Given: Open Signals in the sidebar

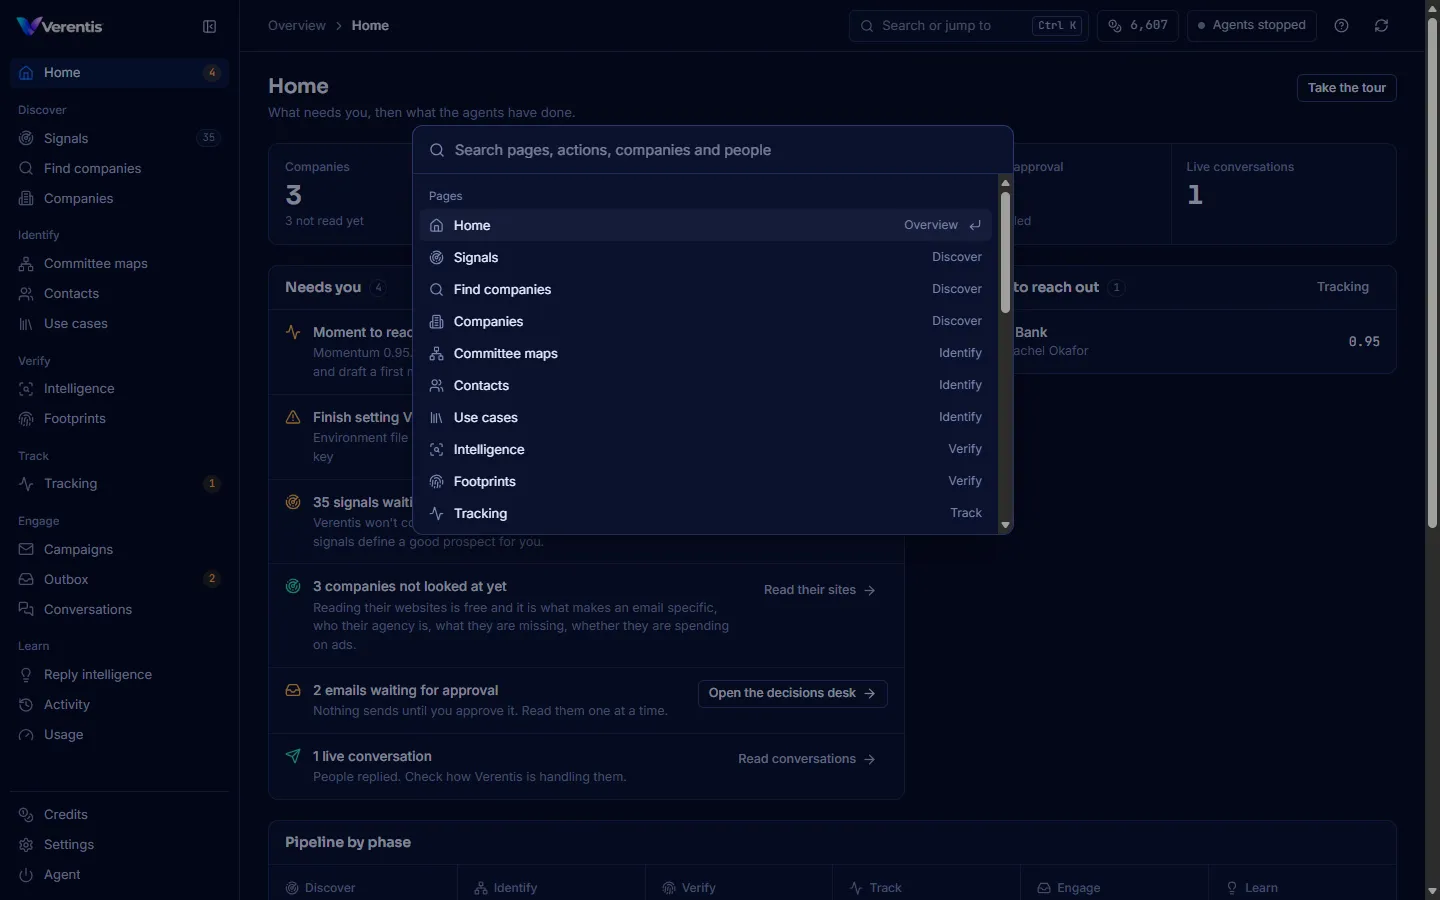Looking at the screenshot, I should click(x=119, y=138).
